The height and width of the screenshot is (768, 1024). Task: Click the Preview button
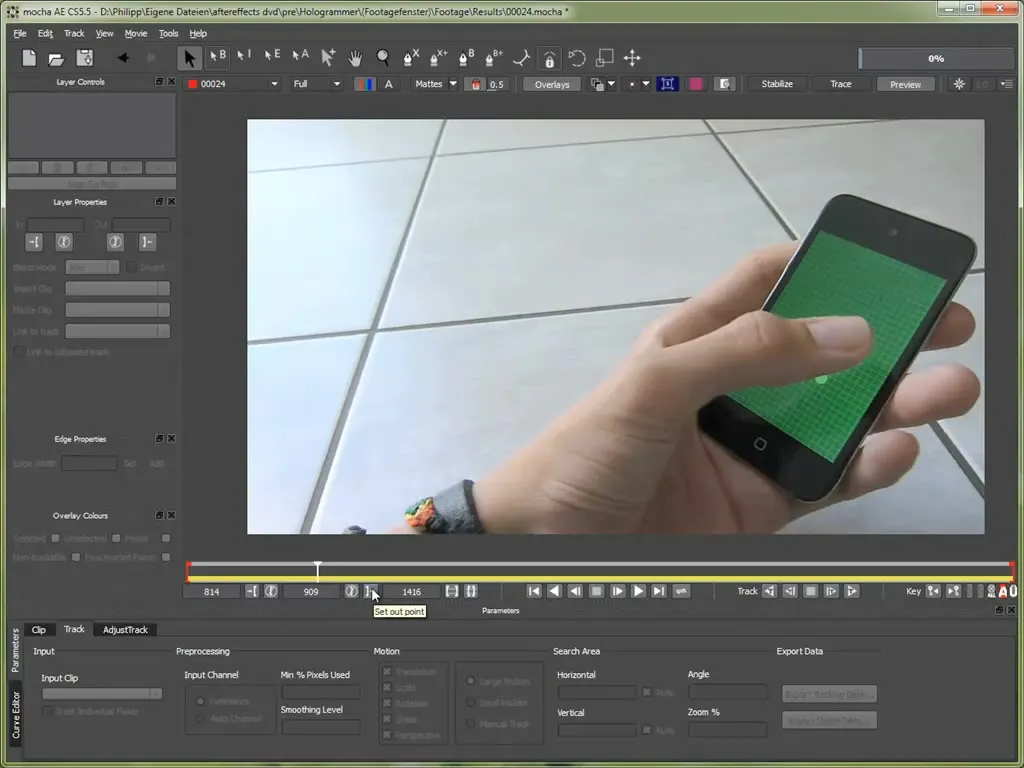coord(905,84)
